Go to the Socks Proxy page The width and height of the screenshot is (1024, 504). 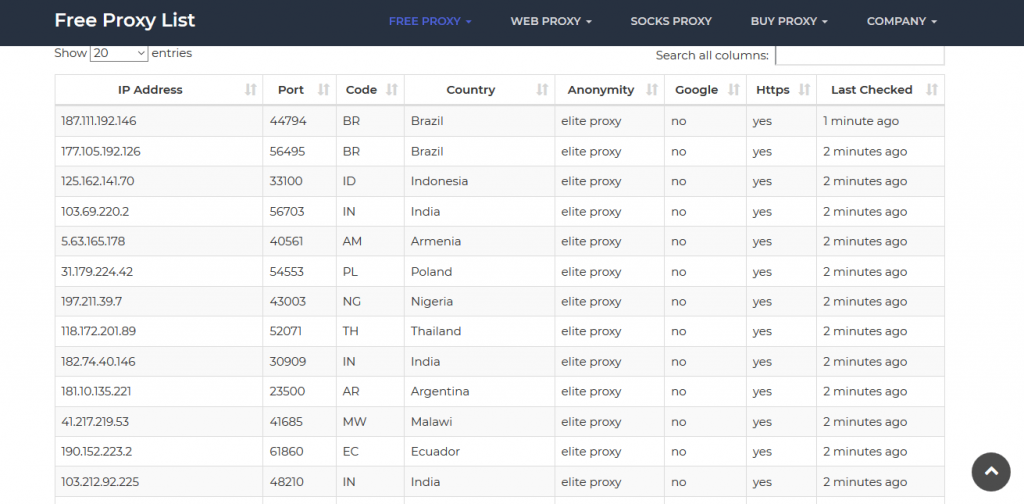[671, 21]
